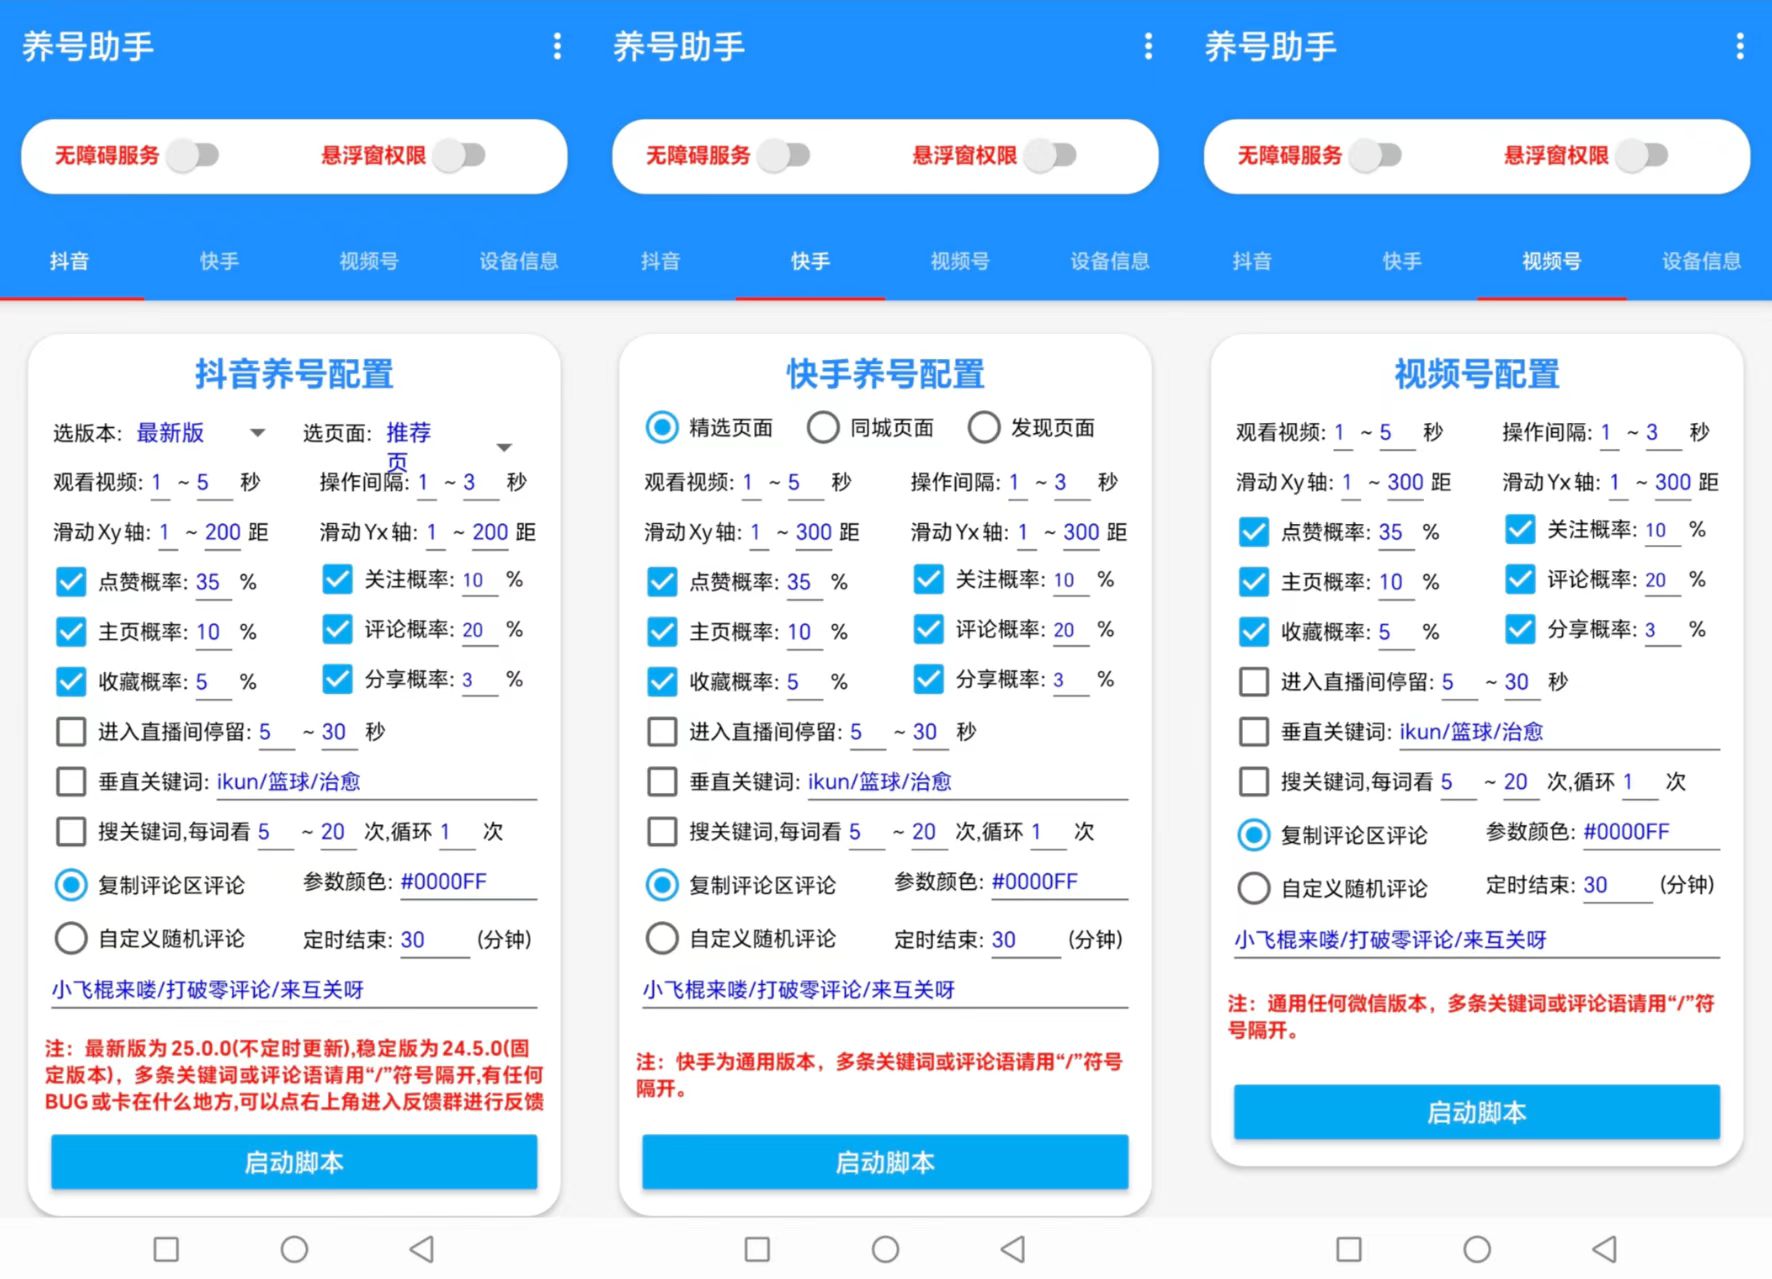Viewport: 1772px width, 1279px height.
Task: Switch to 抖音 tab in the middle screen
Action: 660,262
